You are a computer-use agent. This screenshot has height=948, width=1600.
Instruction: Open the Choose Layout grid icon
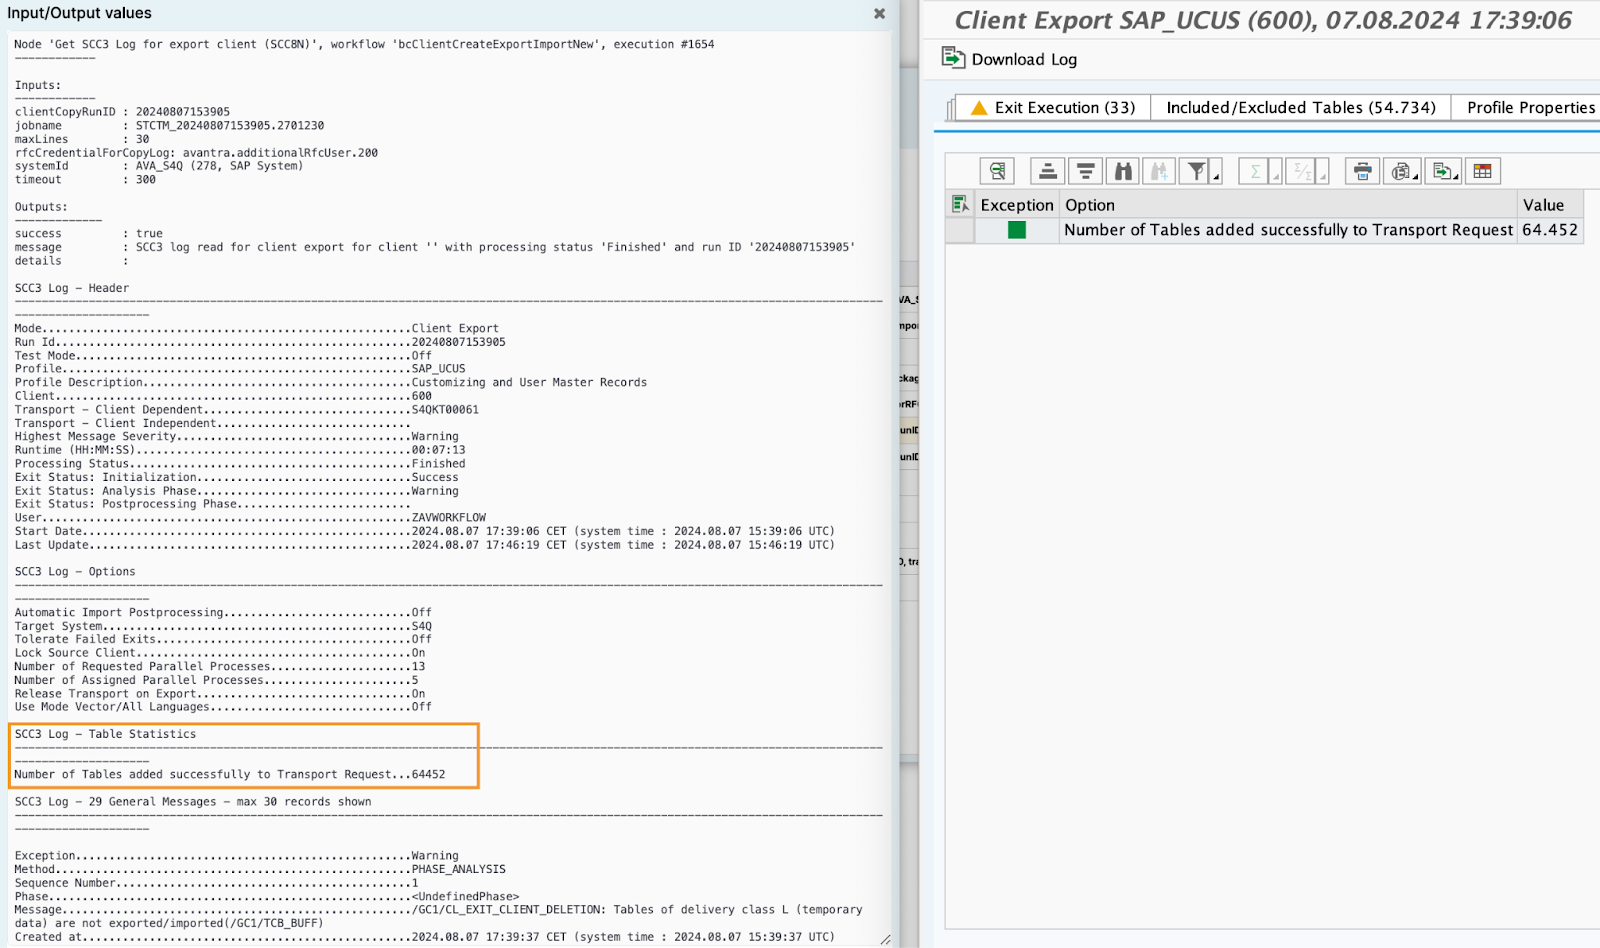click(1483, 170)
